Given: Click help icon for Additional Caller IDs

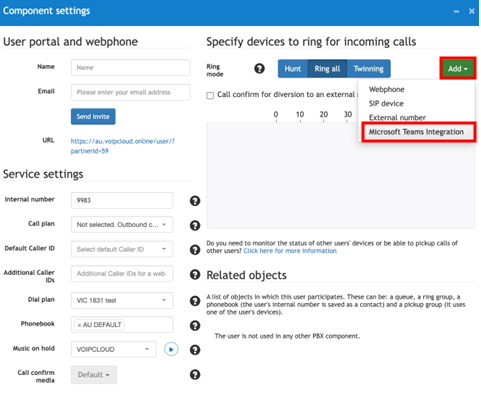Looking at the screenshot, I should [195, 274].
